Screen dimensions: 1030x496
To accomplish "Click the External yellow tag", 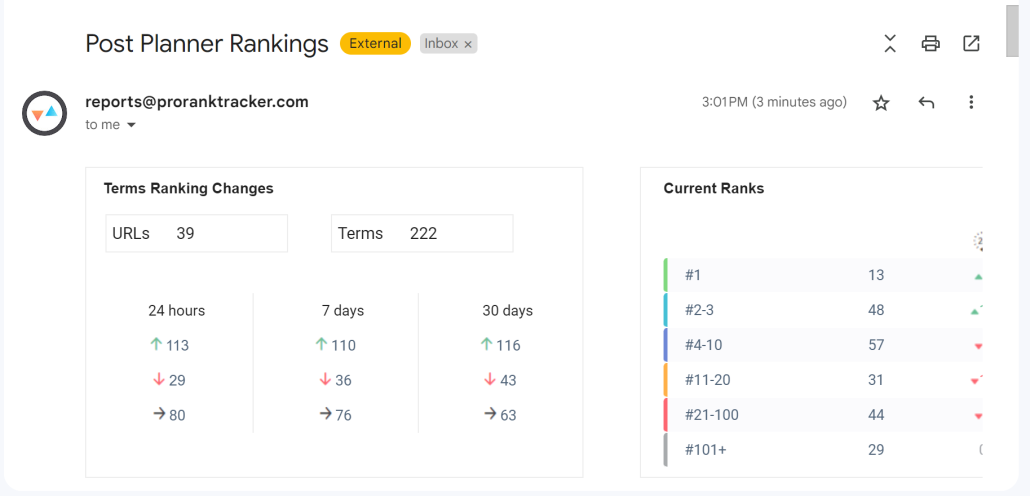I will (375, 43).
